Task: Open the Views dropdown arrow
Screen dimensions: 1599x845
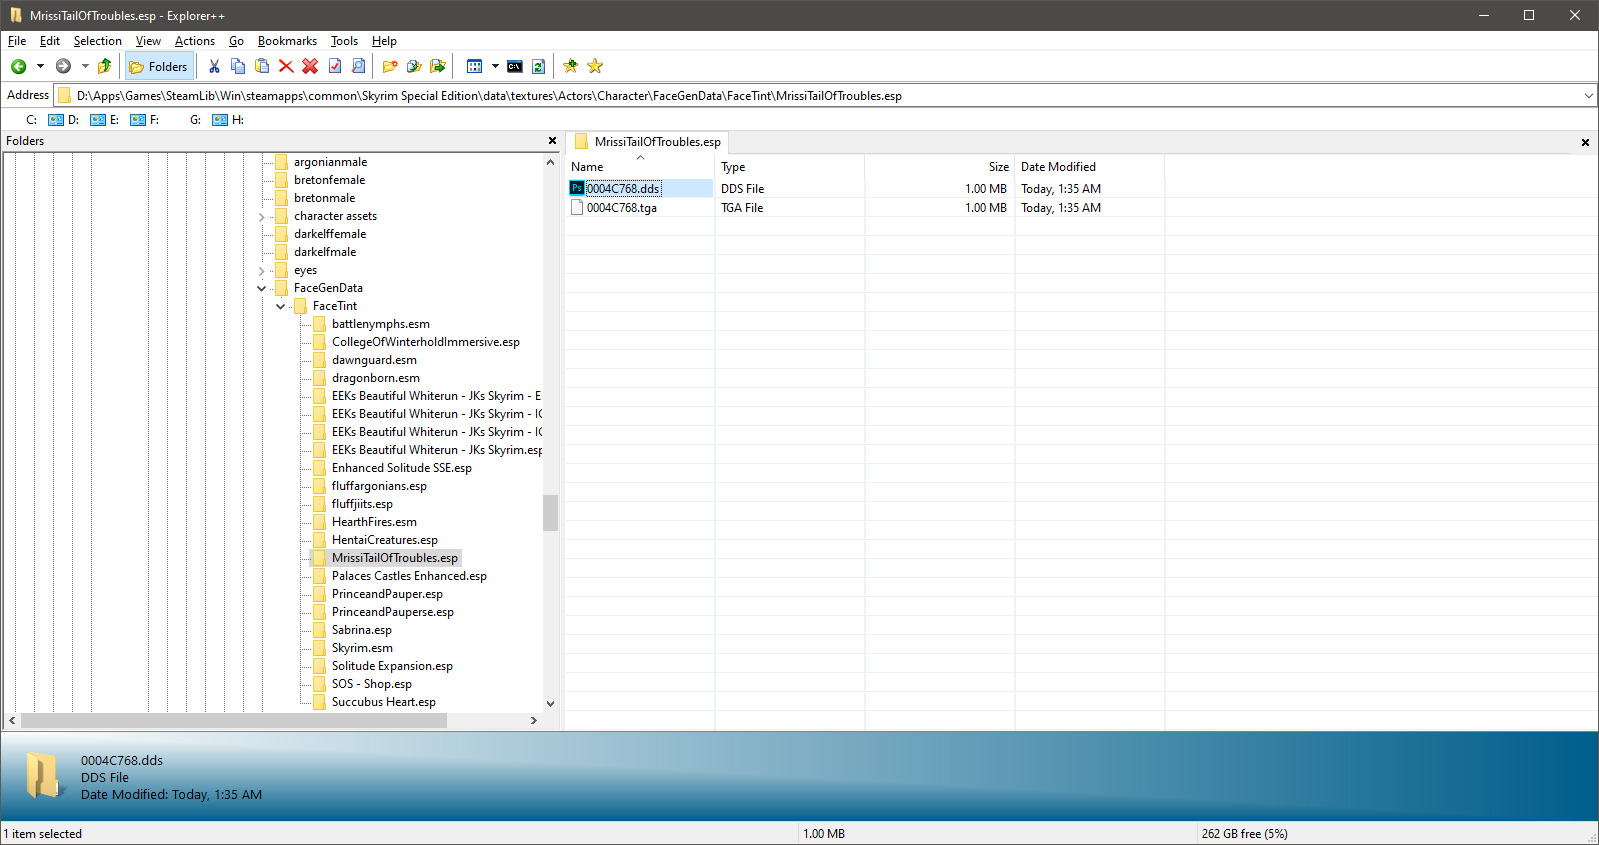Action: pyautogui.click(x=495, y=66)
